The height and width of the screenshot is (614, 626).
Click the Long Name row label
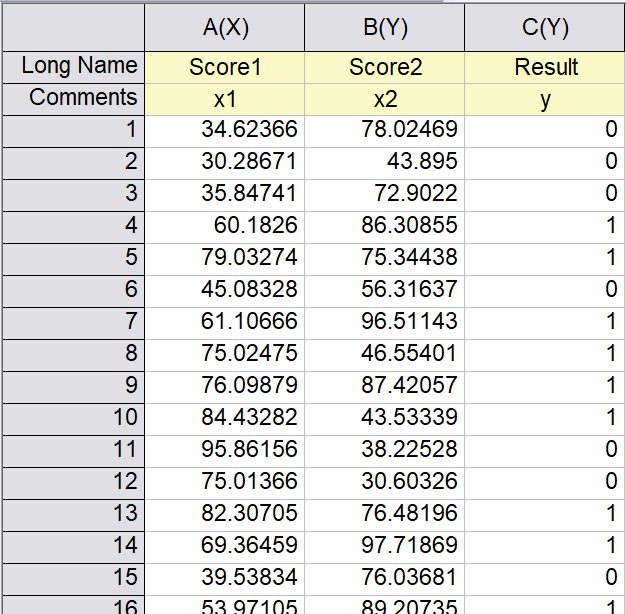pyautogui.click(x=73, y=67)
